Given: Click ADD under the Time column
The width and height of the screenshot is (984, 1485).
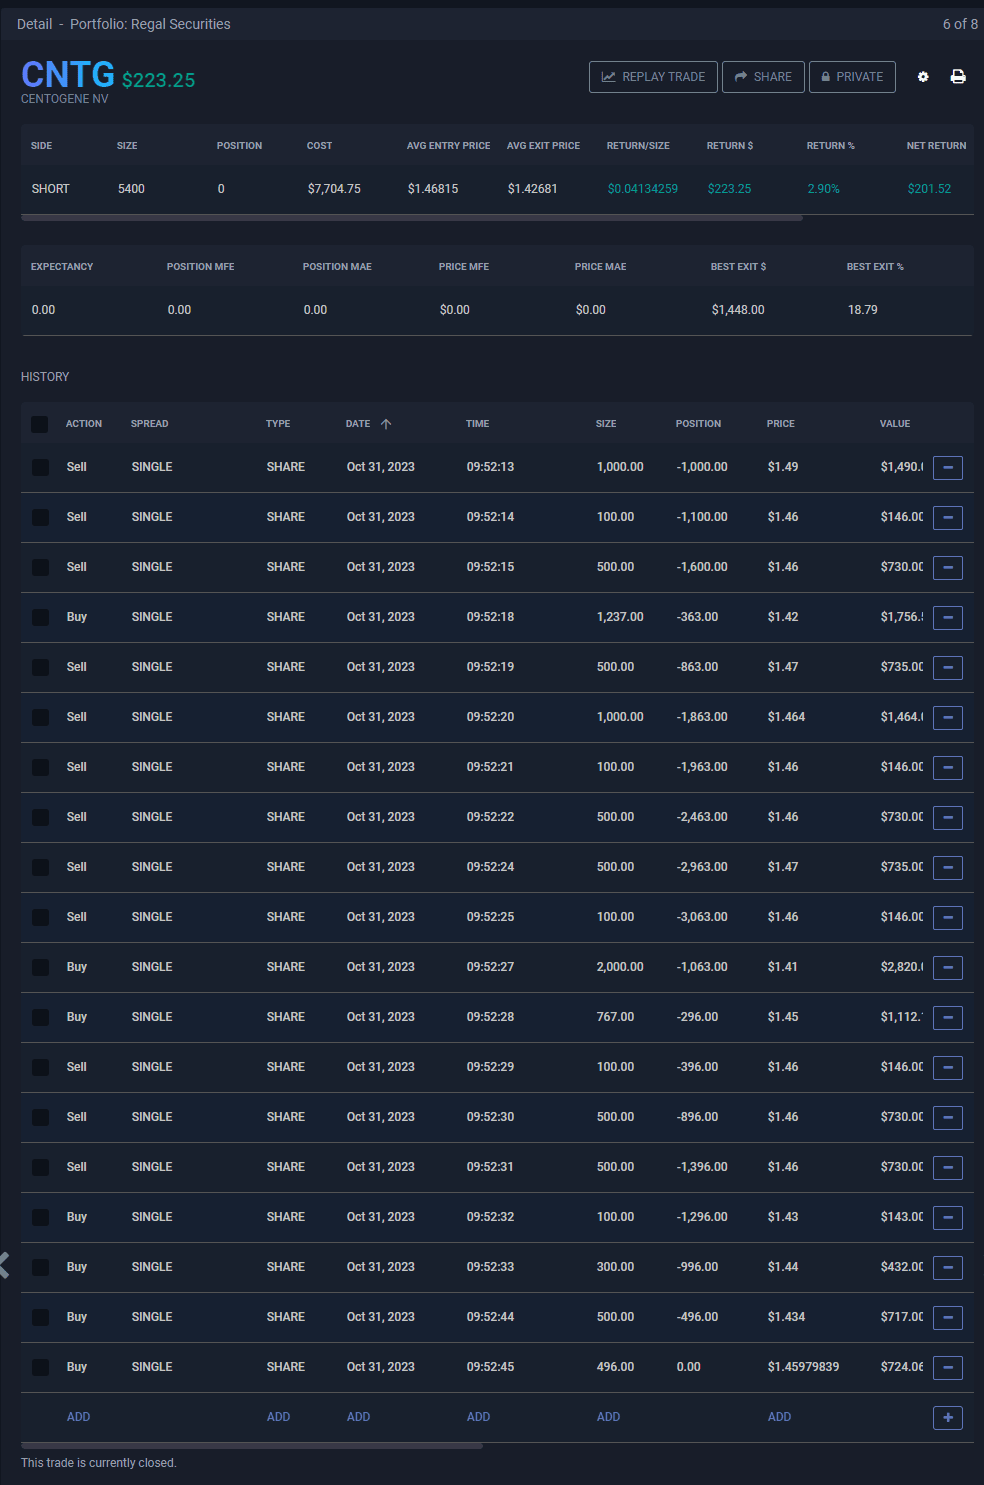Looking at the screenshot, I should tap(478, 1417).
